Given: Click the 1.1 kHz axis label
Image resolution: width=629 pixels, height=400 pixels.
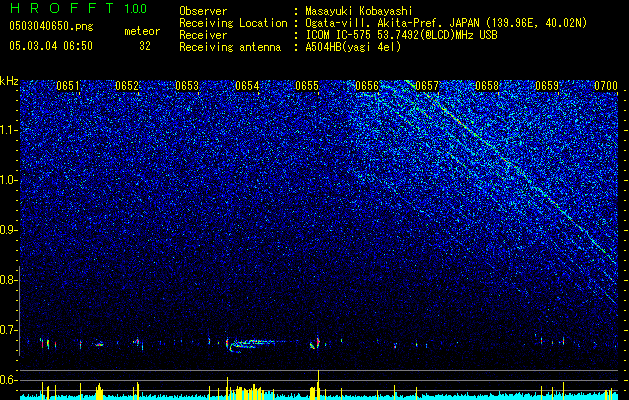Looking at the screenshot, I should pyautogui.click(x=8, y=130).
